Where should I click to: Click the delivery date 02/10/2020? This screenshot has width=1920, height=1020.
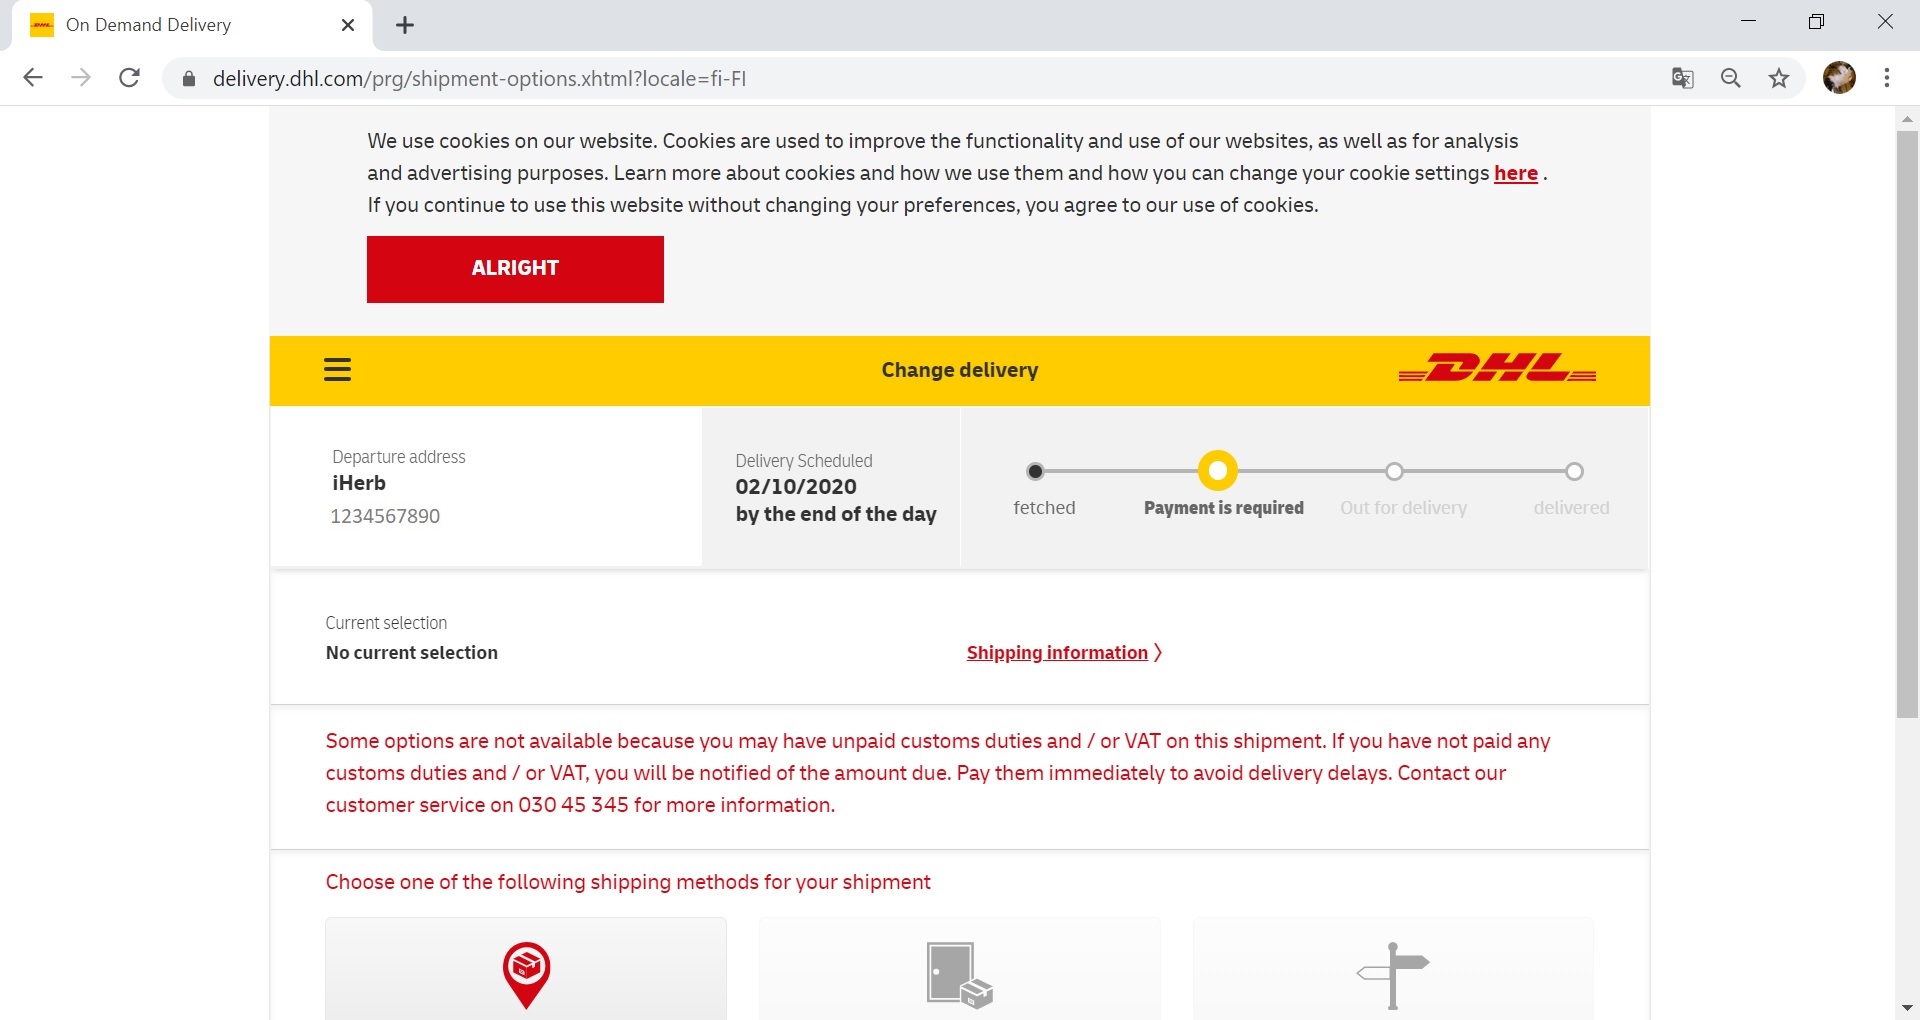(x=796, y=487)
